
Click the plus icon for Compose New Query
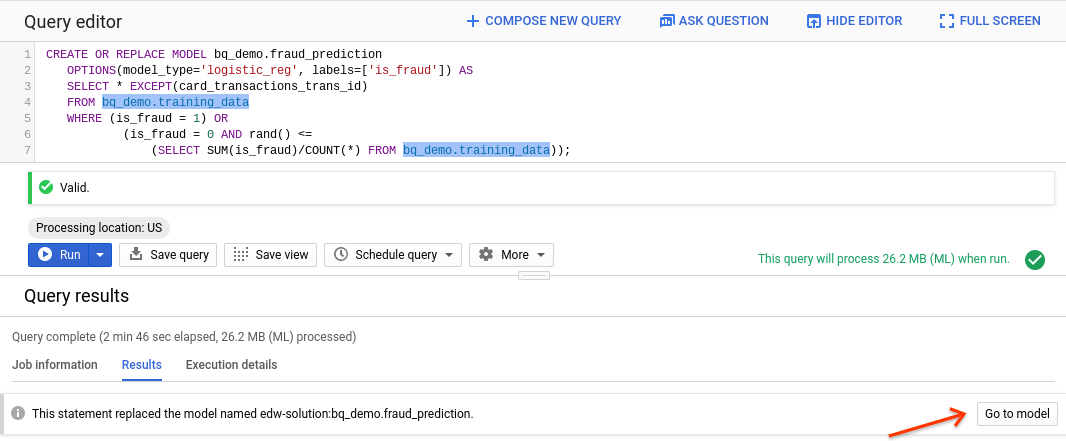coord(473,21)
